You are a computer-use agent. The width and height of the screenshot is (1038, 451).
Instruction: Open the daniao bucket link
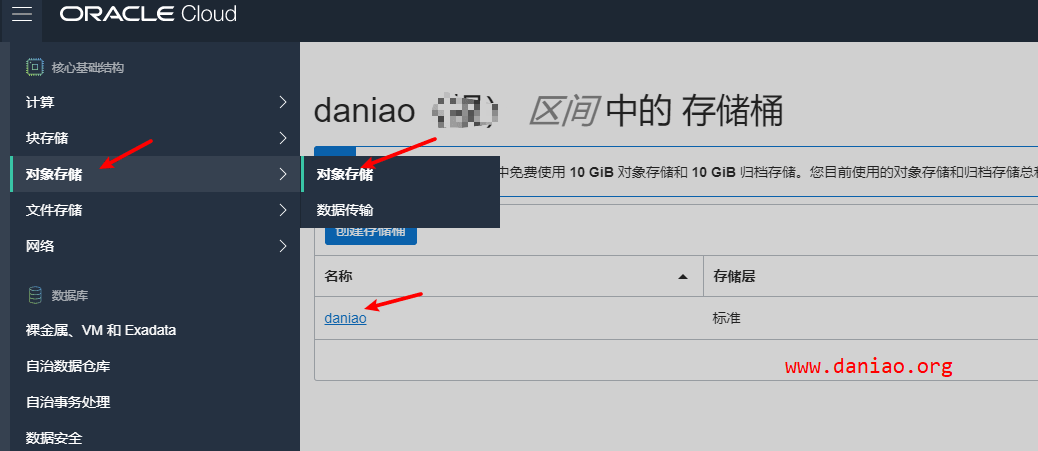(346, 318)
